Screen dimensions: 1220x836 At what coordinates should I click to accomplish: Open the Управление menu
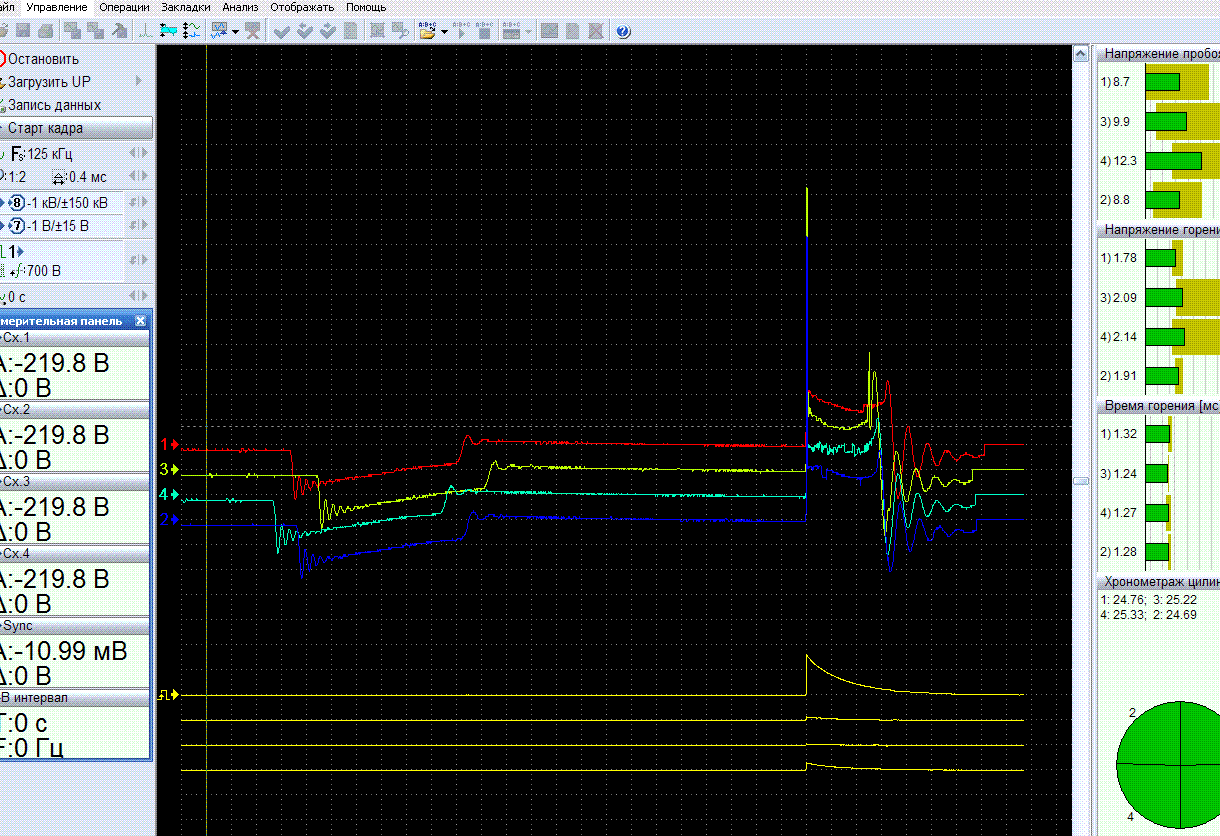57,7
